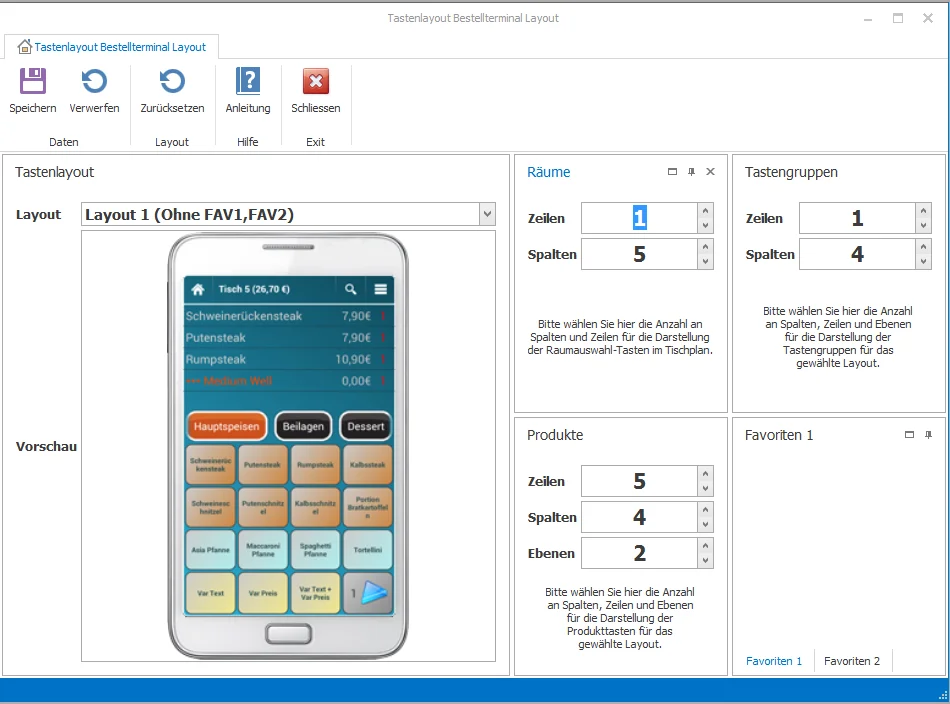Switch to the Favoriten 2 tab
The image size is (950, 704).
click(x=852, y=661)
